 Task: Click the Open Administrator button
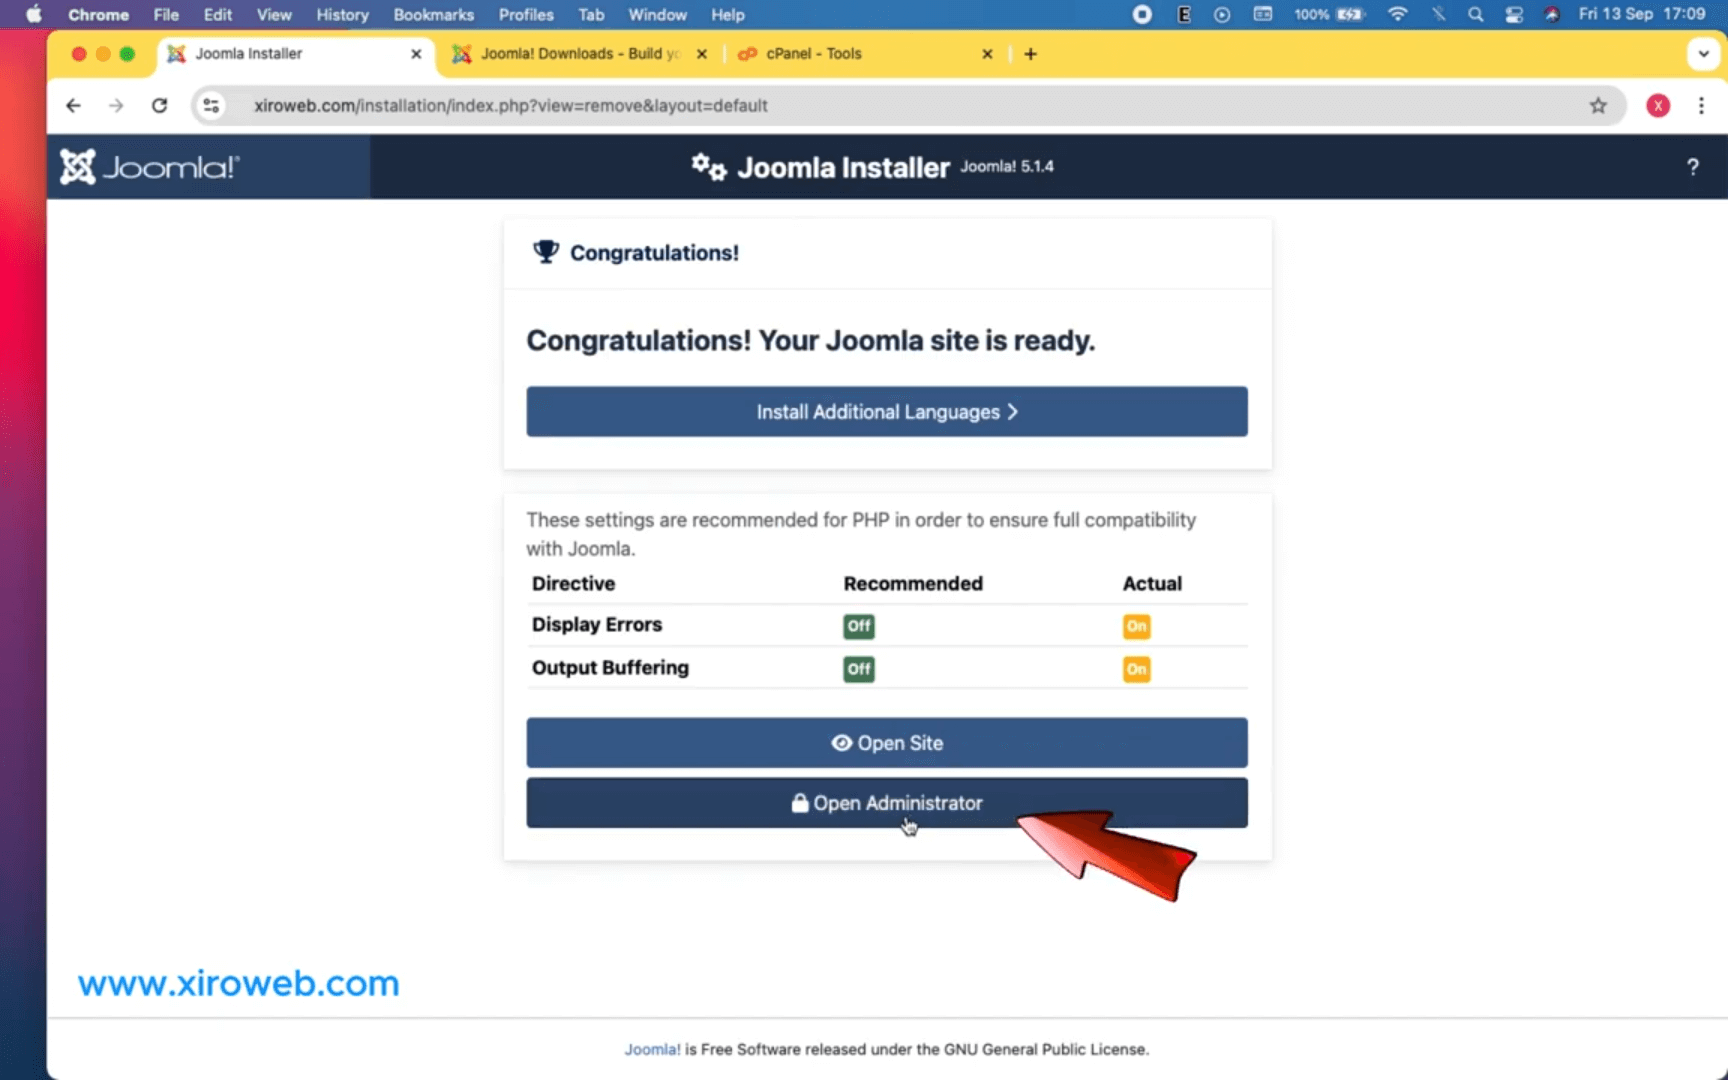(887, 802)
